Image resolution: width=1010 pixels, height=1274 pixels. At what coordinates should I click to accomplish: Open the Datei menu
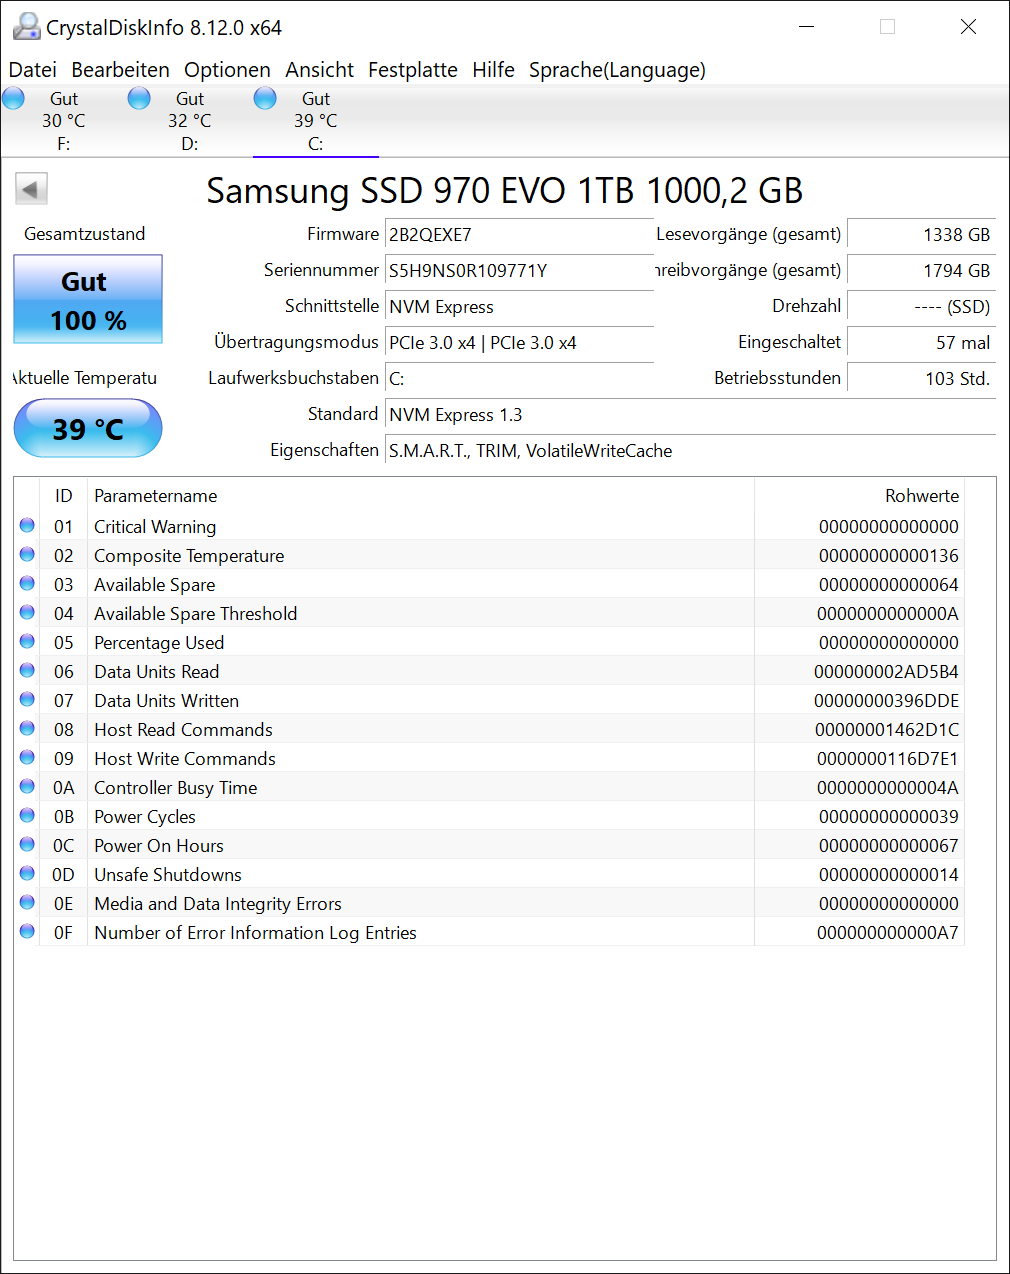click(x=33, y=70)
